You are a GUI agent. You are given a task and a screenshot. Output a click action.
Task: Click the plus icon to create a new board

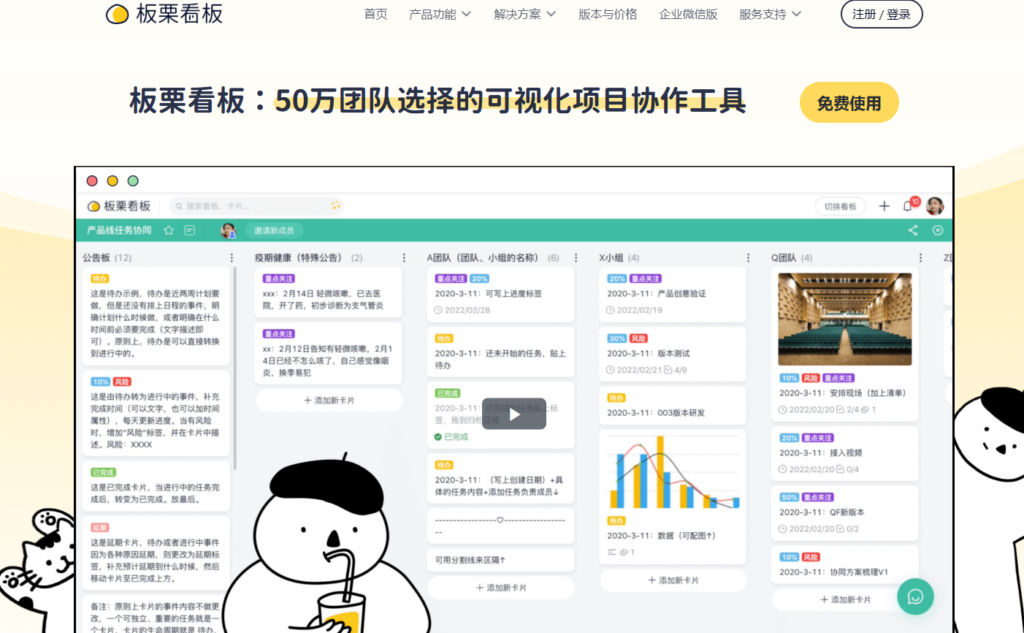pyautogui.click(x=884, y=206)
